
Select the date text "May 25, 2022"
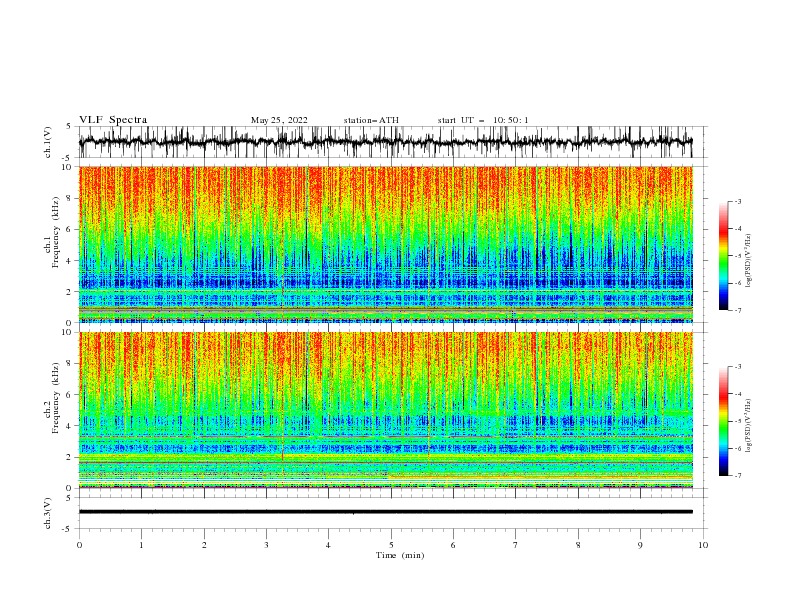[279, 120]
